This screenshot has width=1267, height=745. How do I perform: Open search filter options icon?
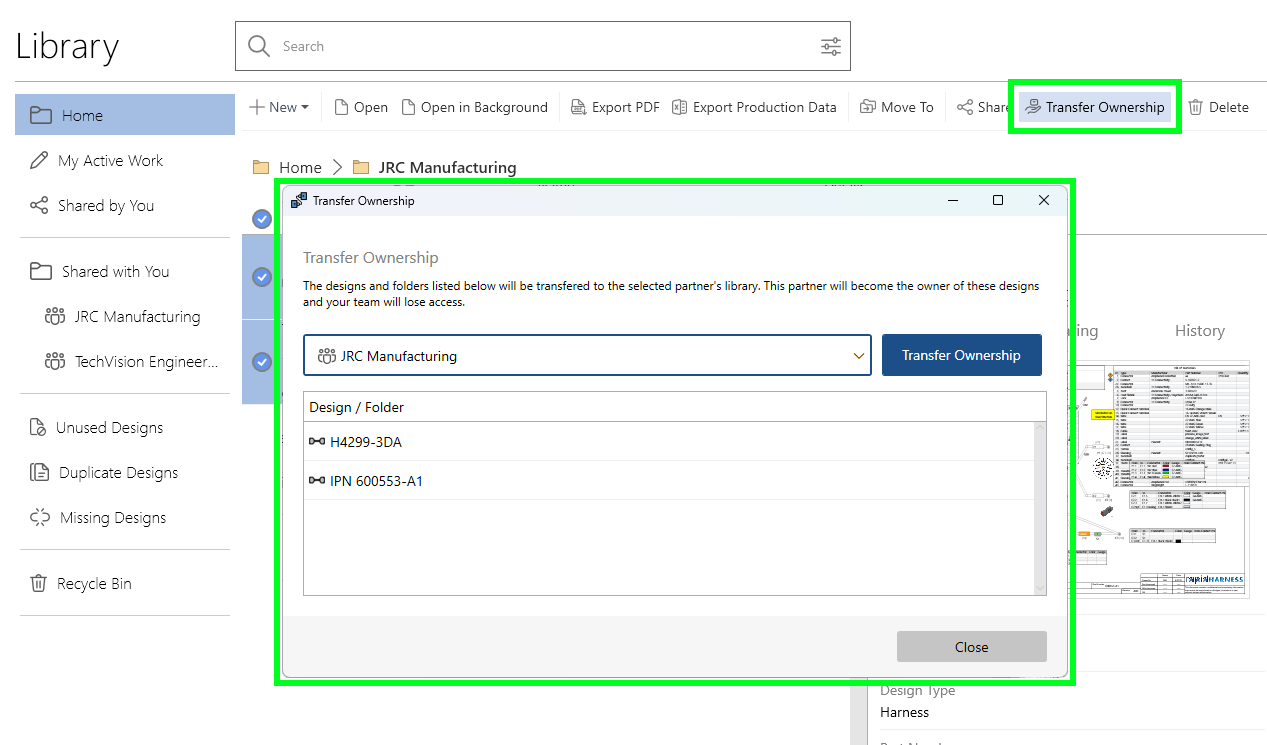click(831, 46)
